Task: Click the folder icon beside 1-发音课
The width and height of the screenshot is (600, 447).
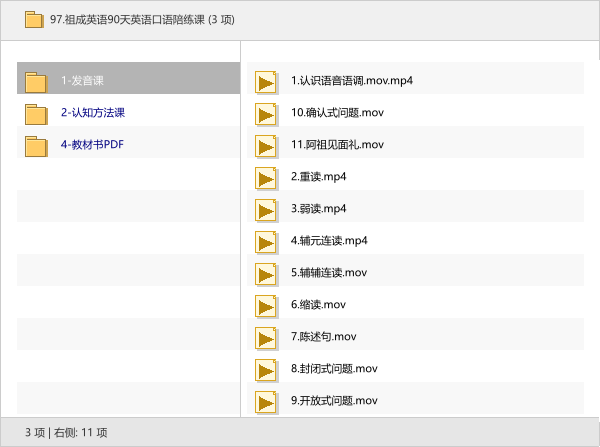Action: tap(36, 82)
